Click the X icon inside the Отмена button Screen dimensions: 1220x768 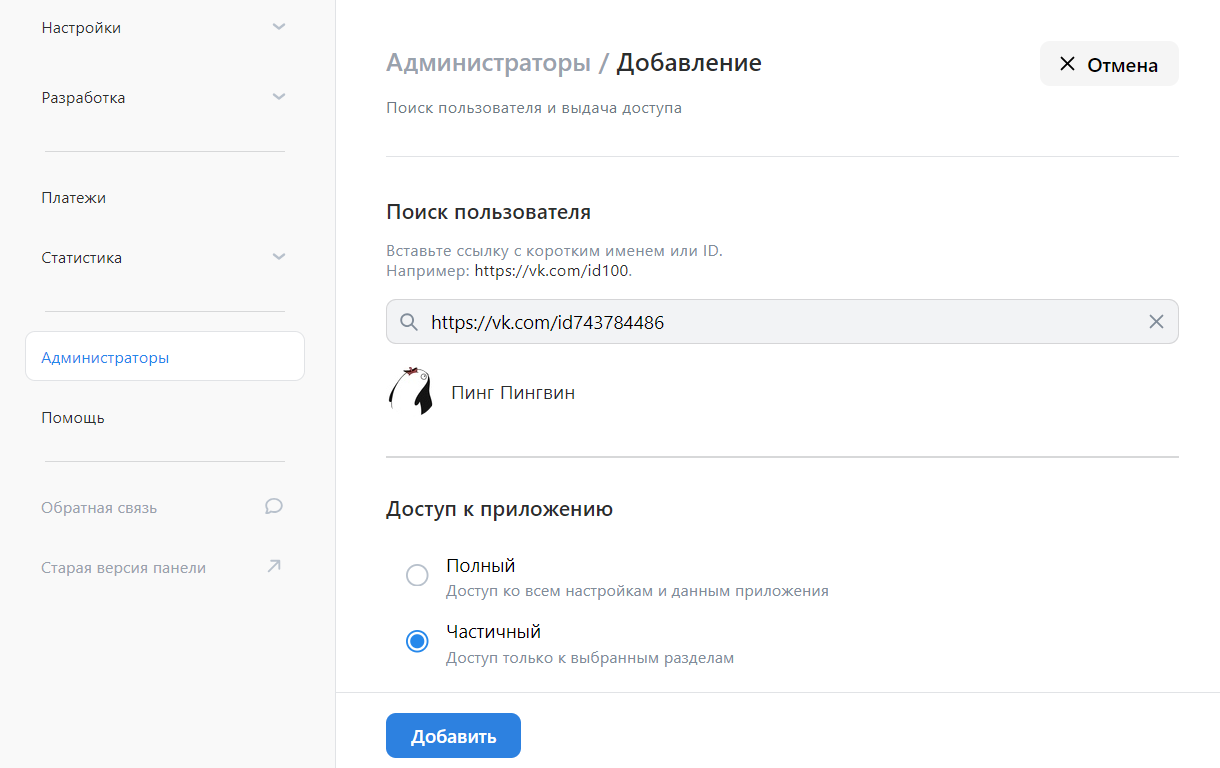pos(1066,63)
